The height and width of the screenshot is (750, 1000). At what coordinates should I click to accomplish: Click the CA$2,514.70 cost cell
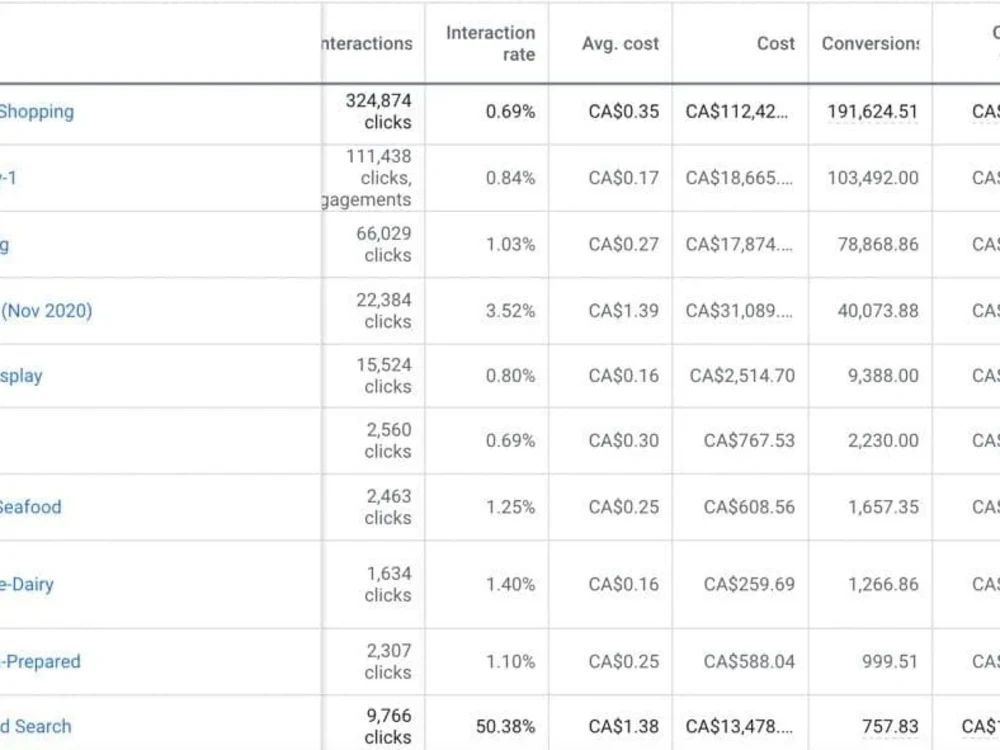(x=742, y=376)
